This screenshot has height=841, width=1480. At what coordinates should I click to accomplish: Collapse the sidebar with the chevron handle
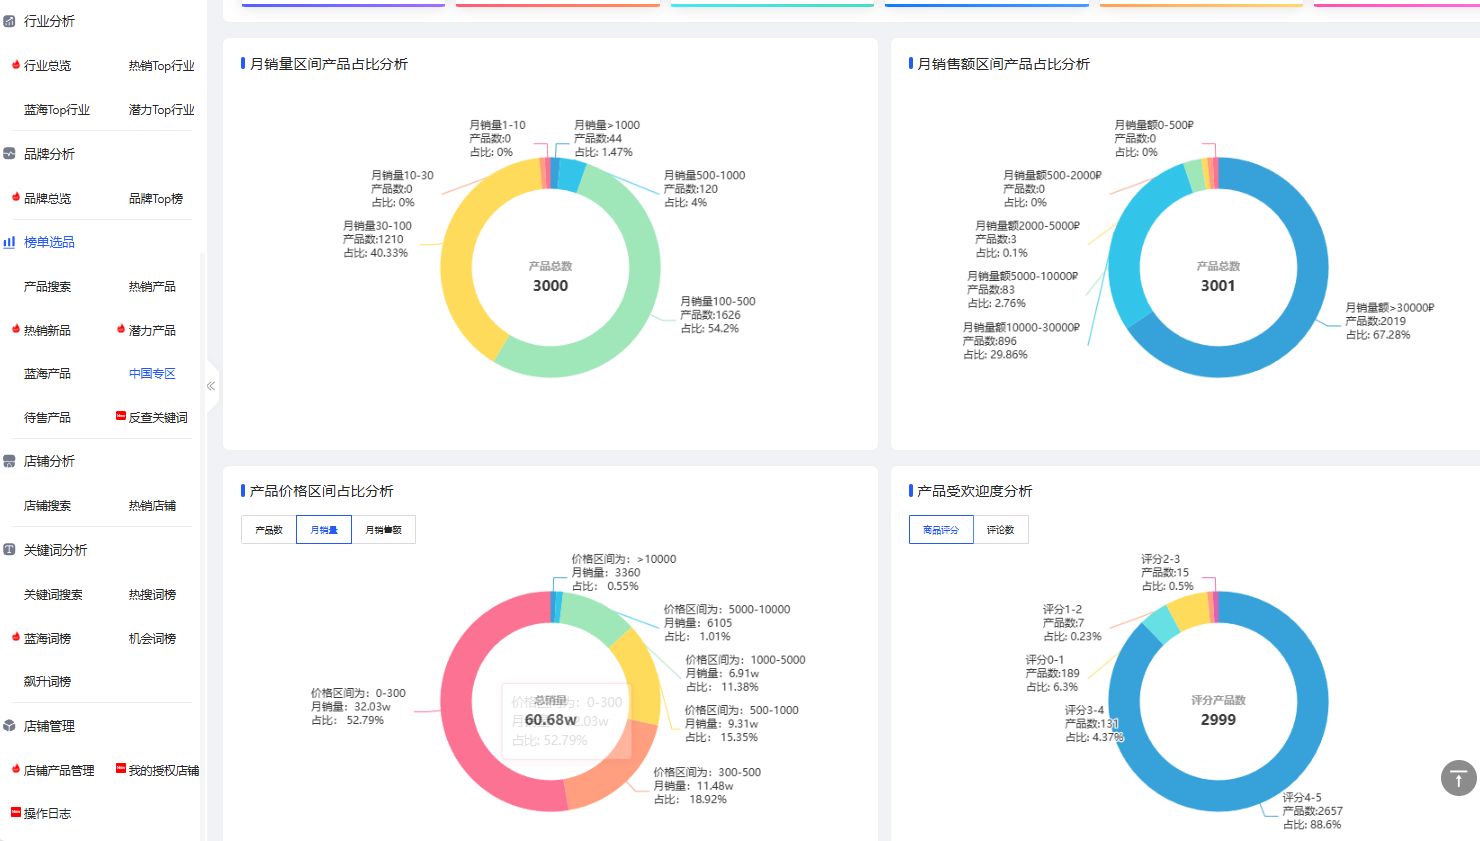coord(211,386)
